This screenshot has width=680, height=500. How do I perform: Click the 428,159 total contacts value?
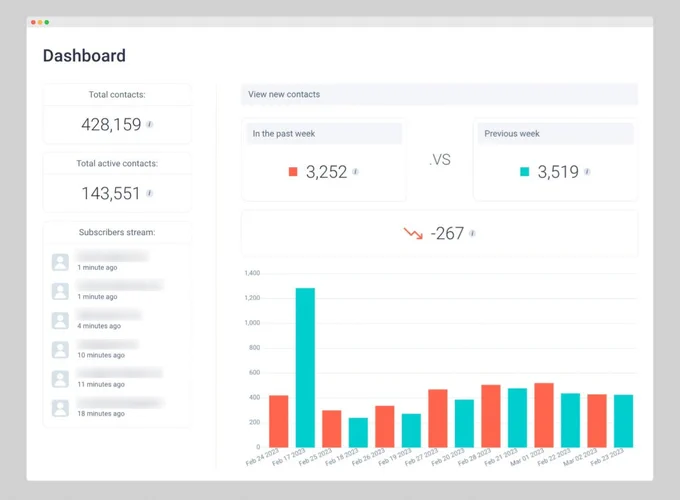pos(111,124)
